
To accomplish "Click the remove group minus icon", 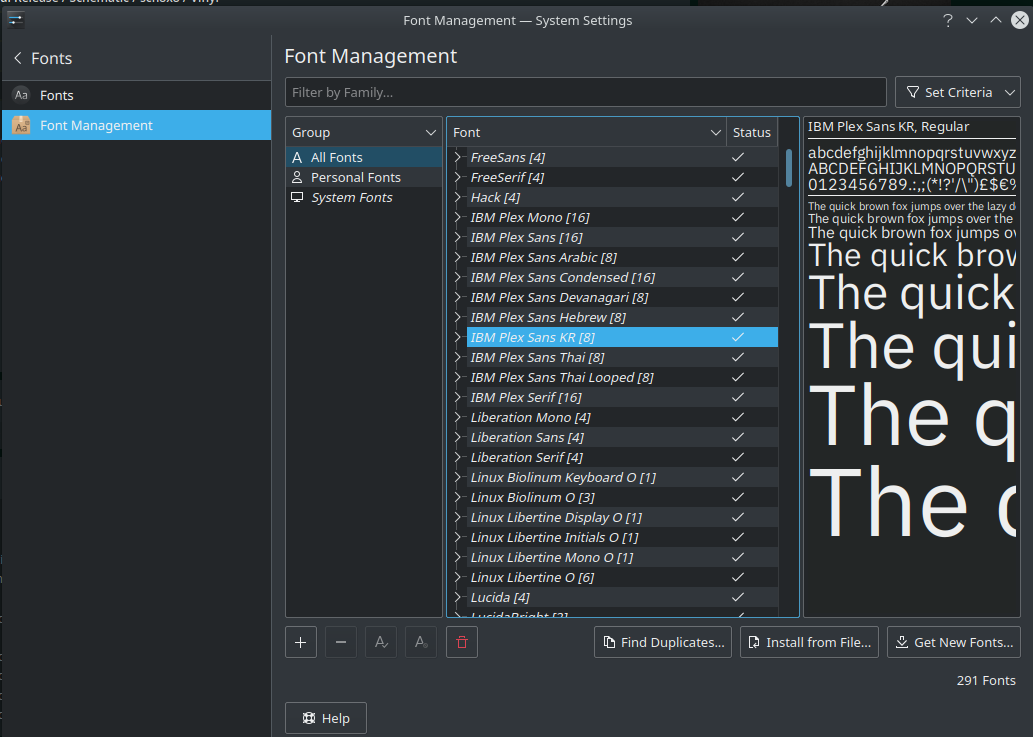I will point(341,642).
